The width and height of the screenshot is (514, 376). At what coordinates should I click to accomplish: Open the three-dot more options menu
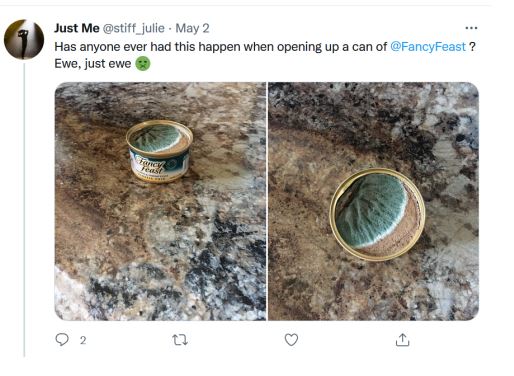pos(471,28)
